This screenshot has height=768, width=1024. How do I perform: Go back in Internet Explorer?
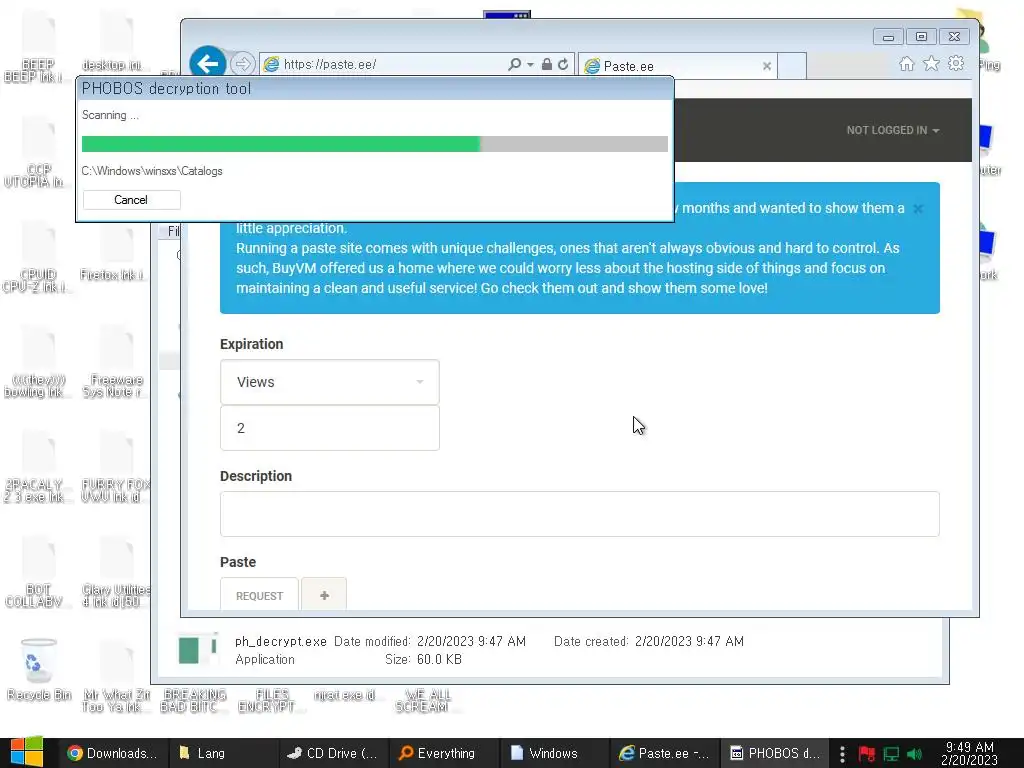[208, 63]
